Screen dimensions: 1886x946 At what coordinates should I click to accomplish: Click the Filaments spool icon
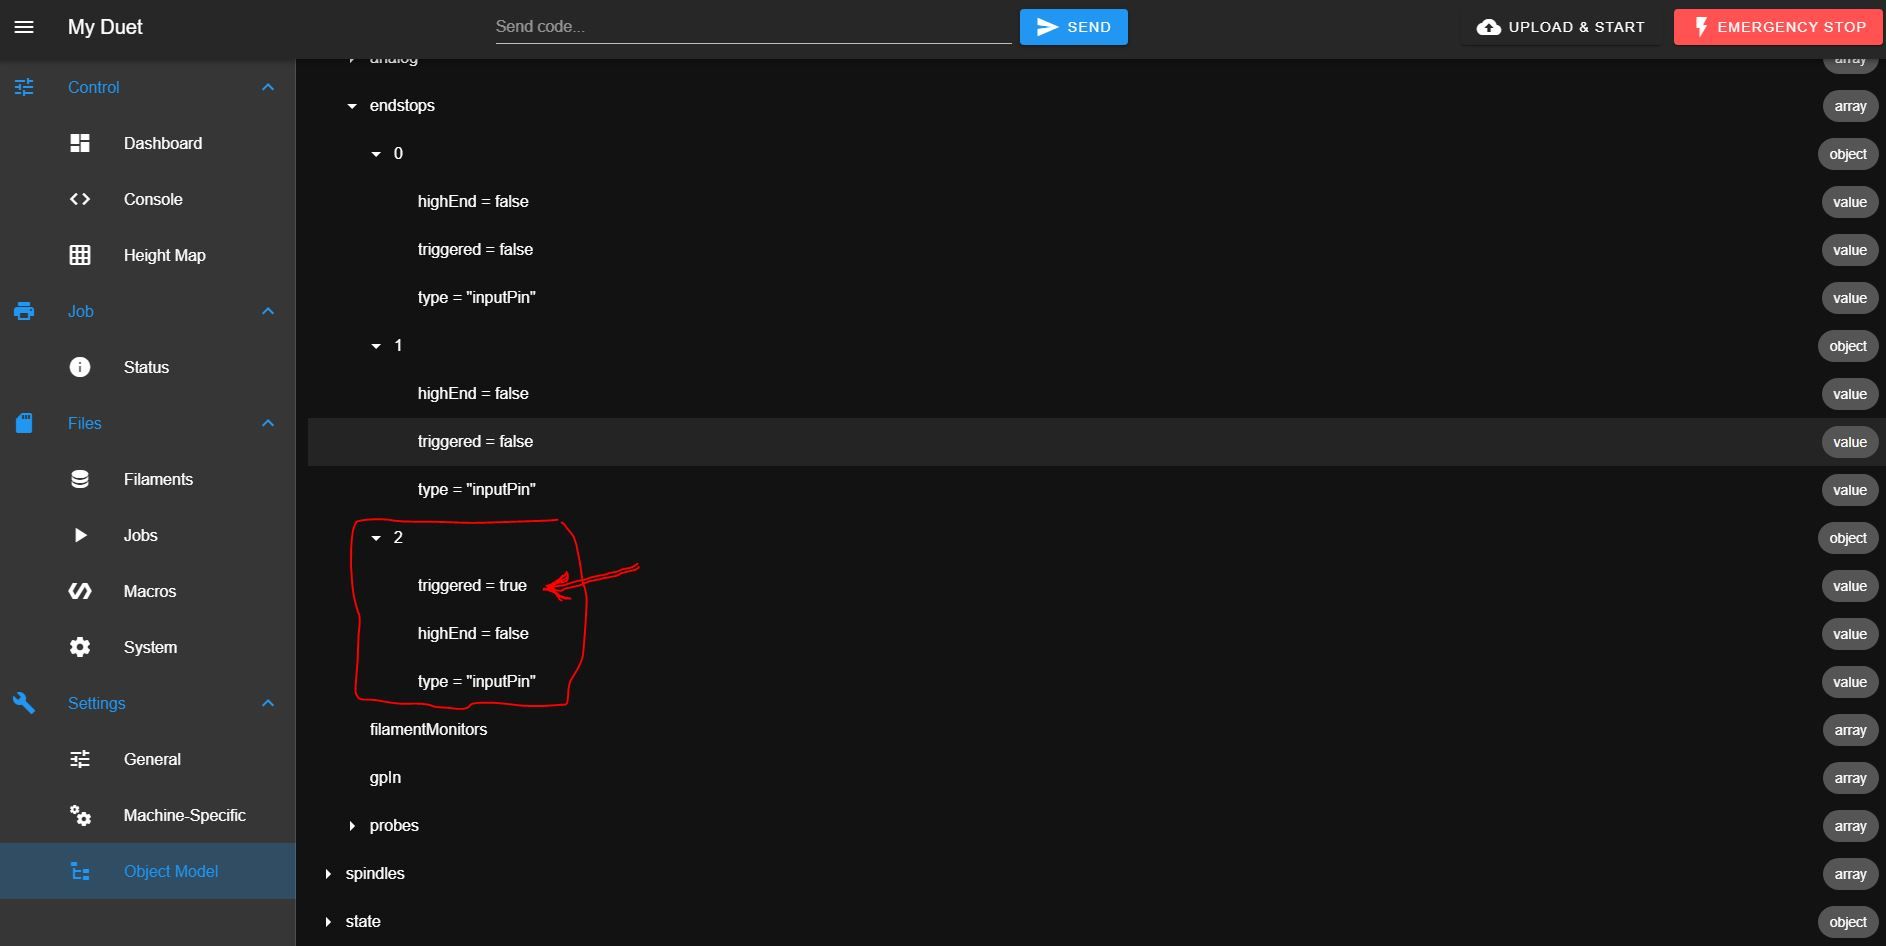(80, 479)
